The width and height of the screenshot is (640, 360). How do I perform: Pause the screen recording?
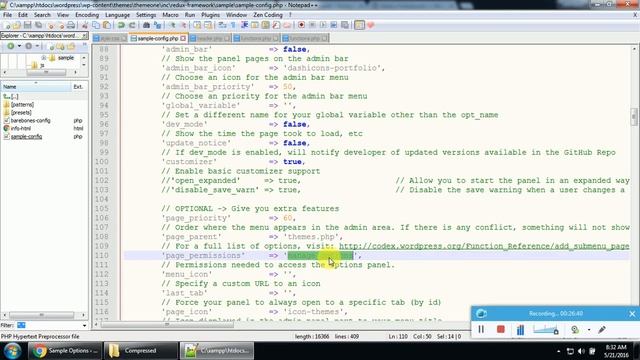[x=481, y=329]
